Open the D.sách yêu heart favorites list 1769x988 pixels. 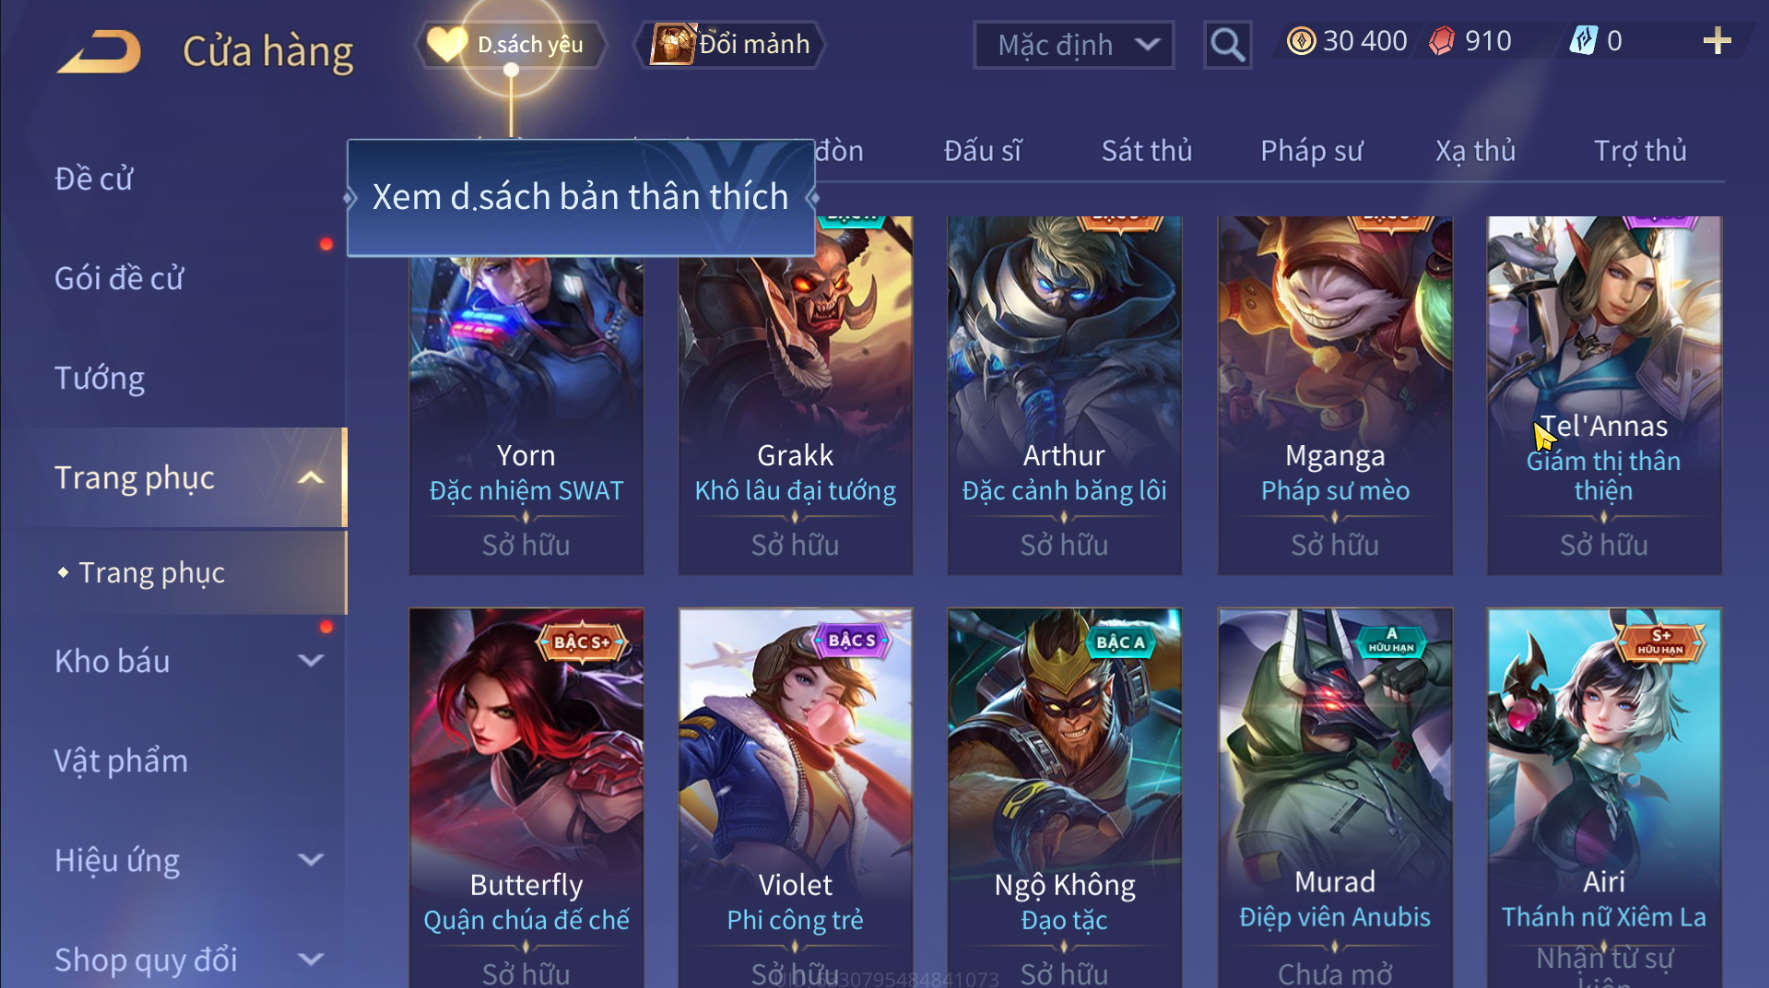click(510, 45)
